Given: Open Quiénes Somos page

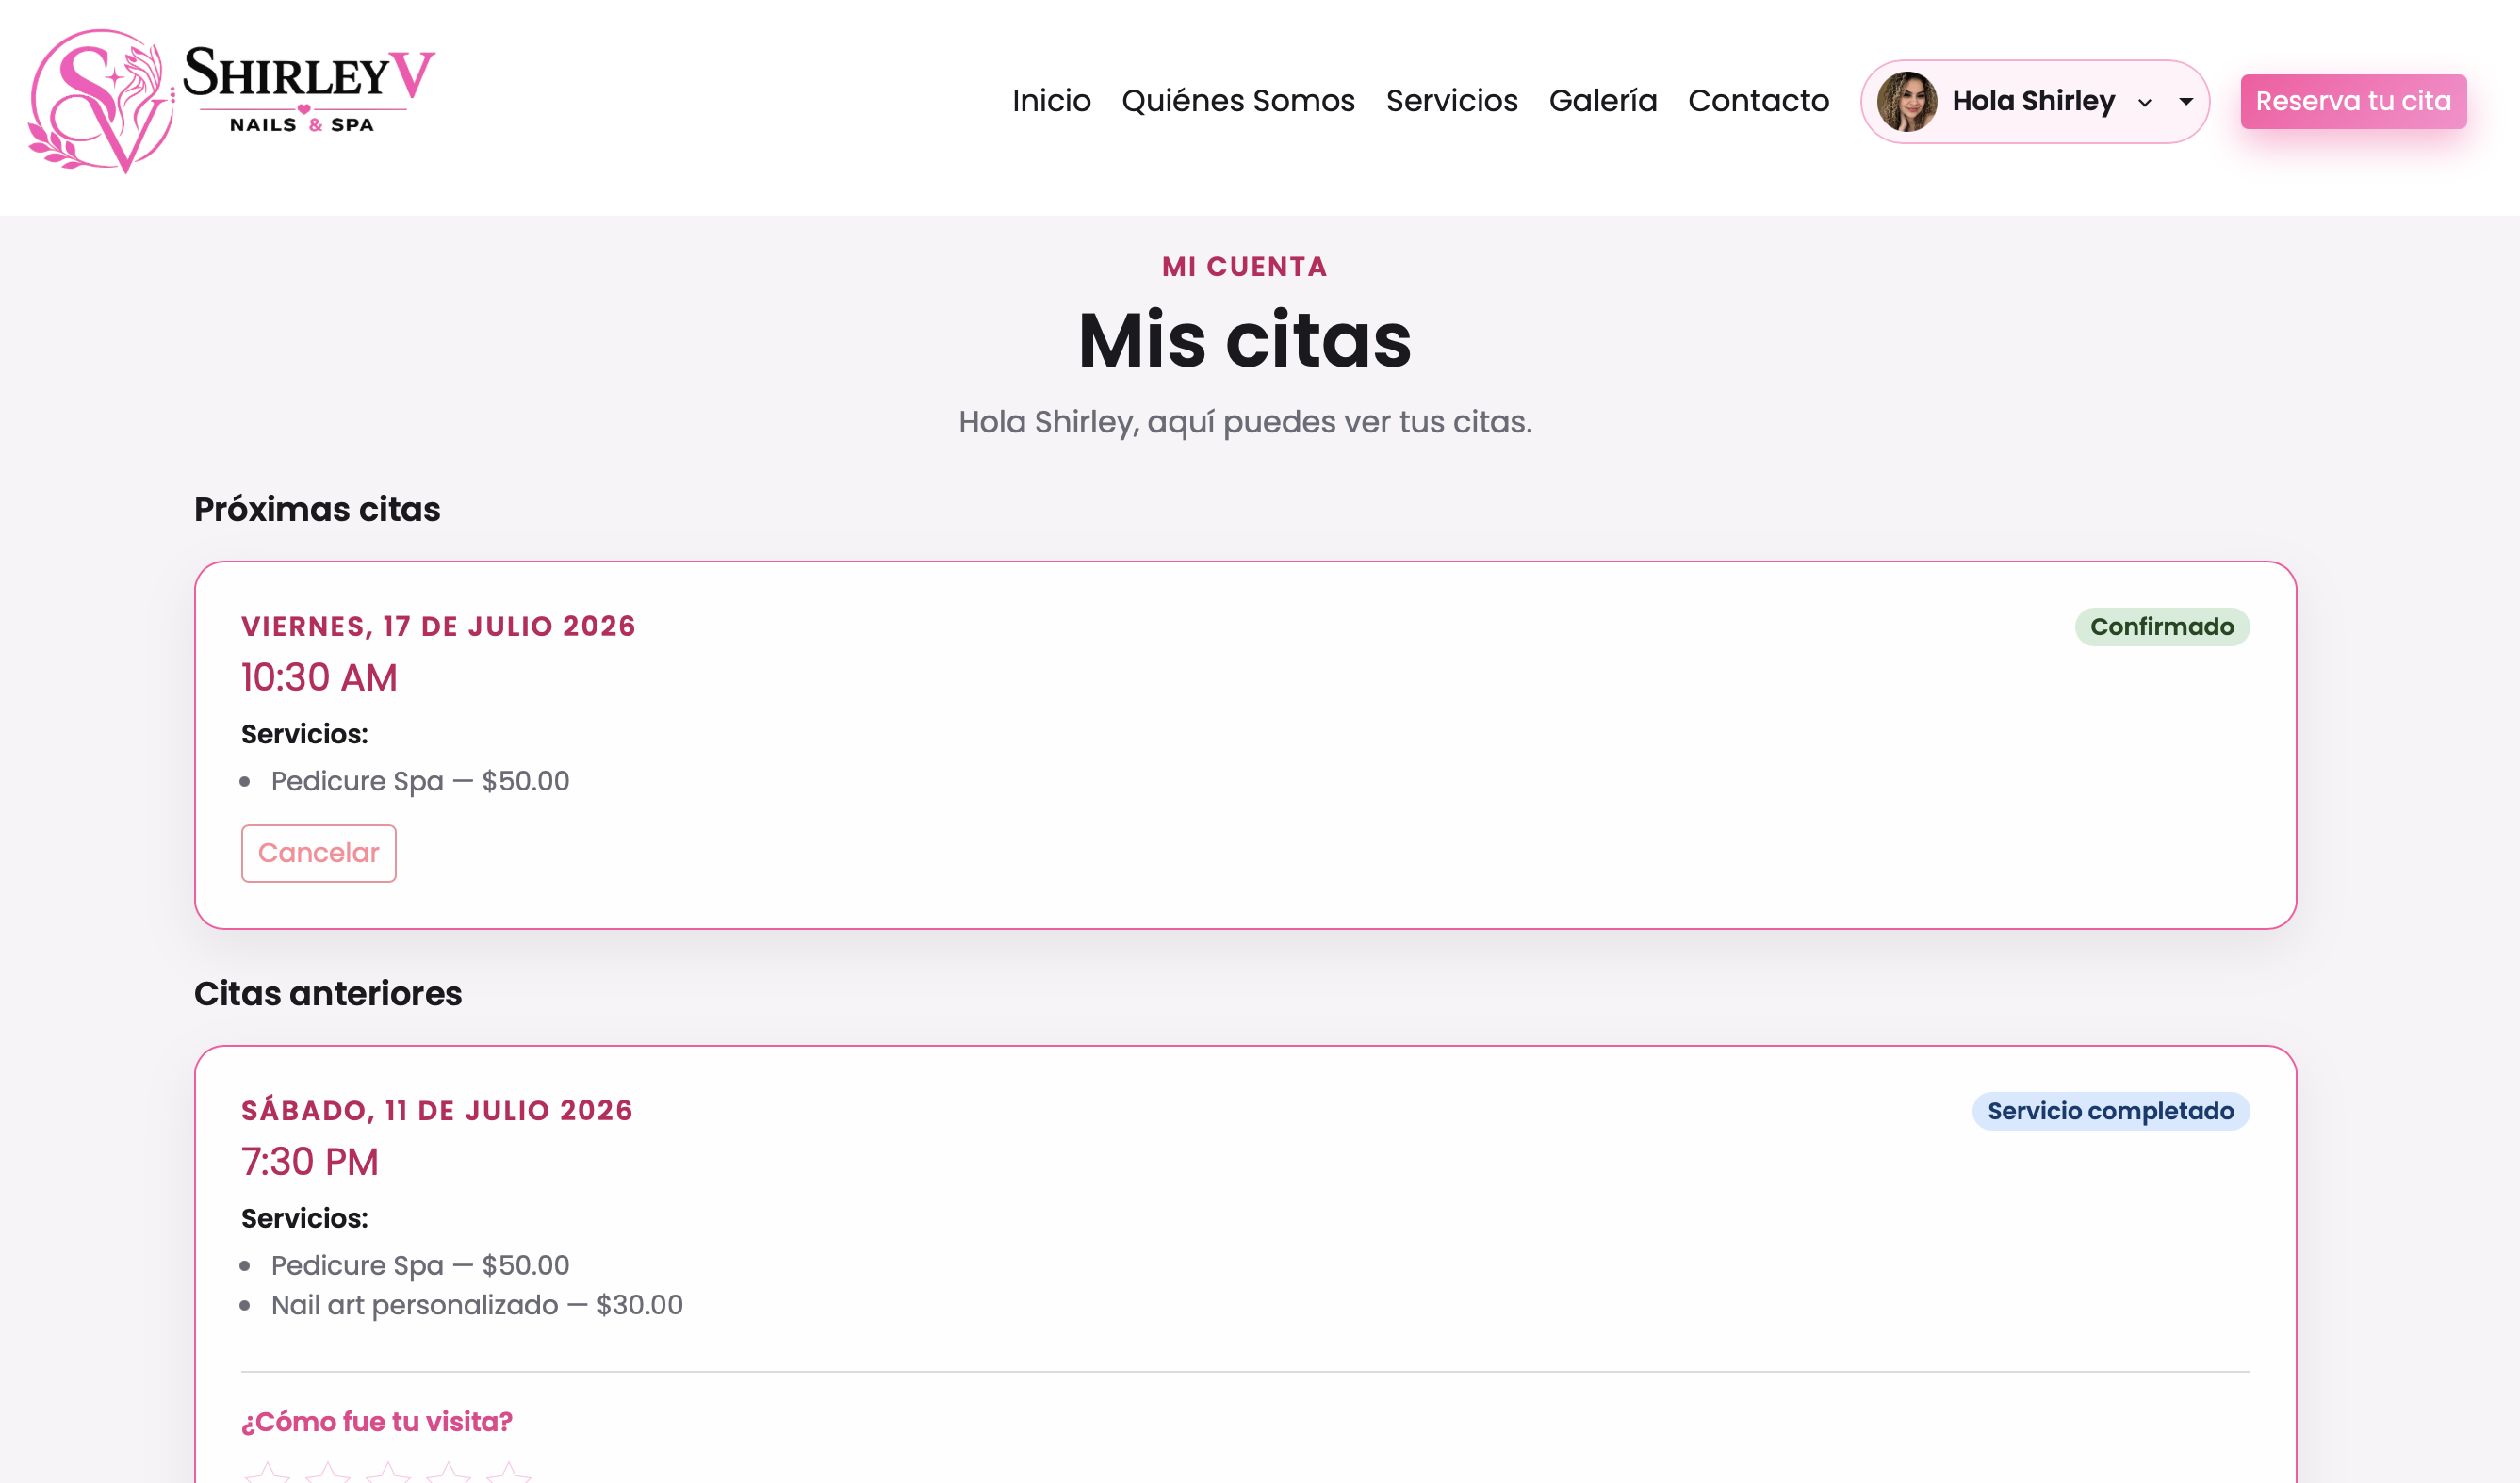Looking at the screenshot, I should pyautogui.click(x=1238, y=101).
